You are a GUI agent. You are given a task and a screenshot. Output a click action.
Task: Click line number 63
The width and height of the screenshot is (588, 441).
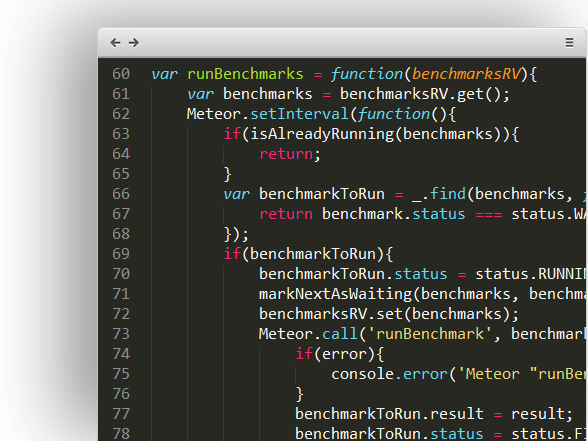[x=121, y=134]
